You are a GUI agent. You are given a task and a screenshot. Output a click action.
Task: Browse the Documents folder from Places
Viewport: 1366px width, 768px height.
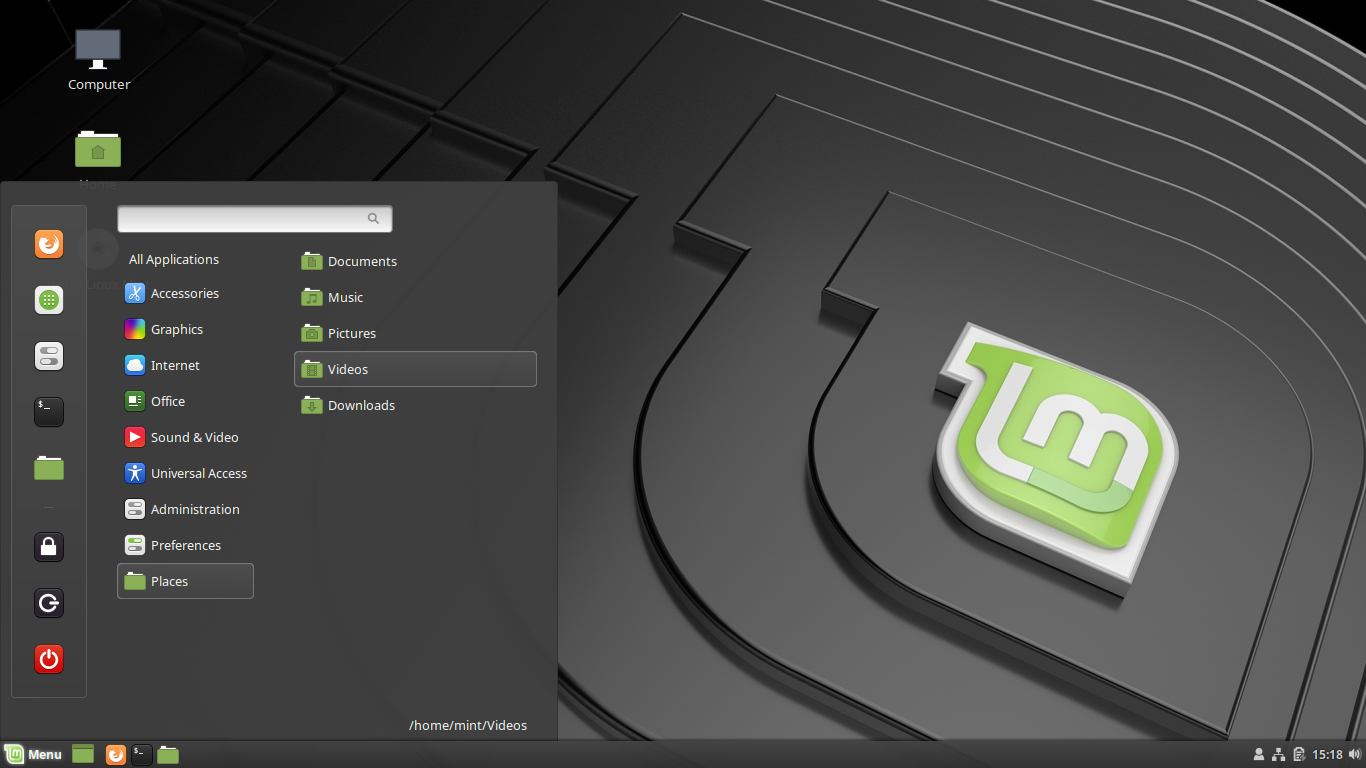tap(360, 261)
